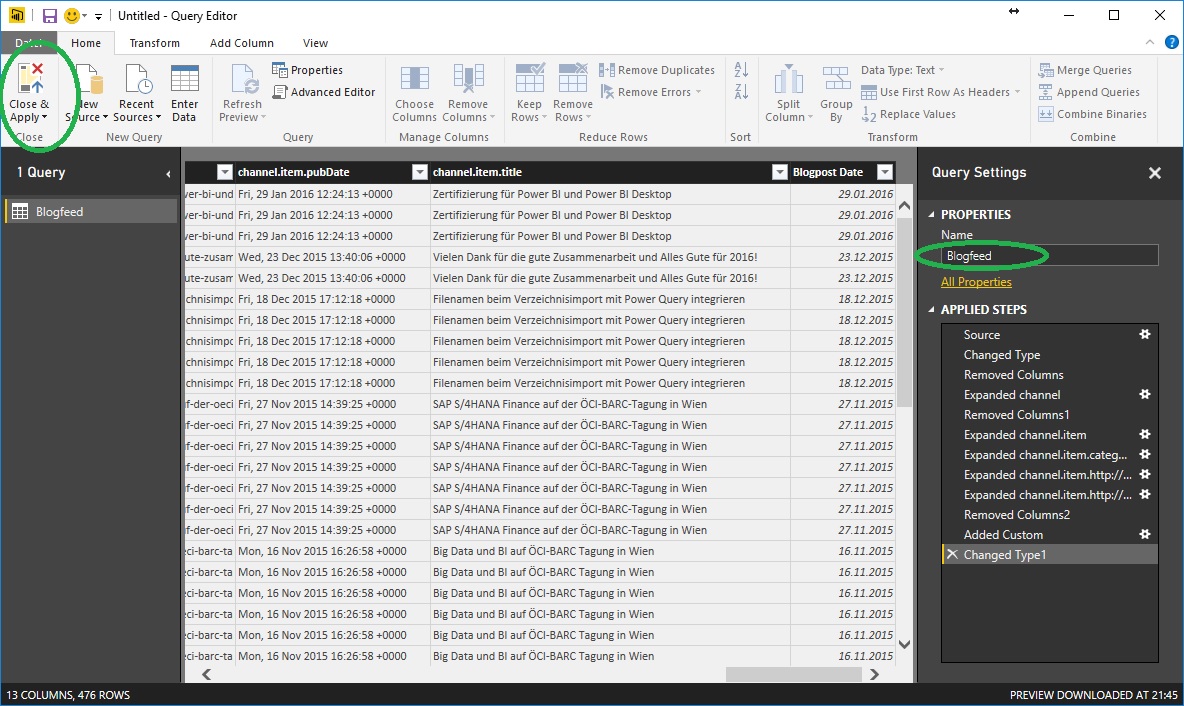The width and height of the screenshot is (1184, 706).
Task: Open settings gear for Source step
Action: click(1145, 335)
